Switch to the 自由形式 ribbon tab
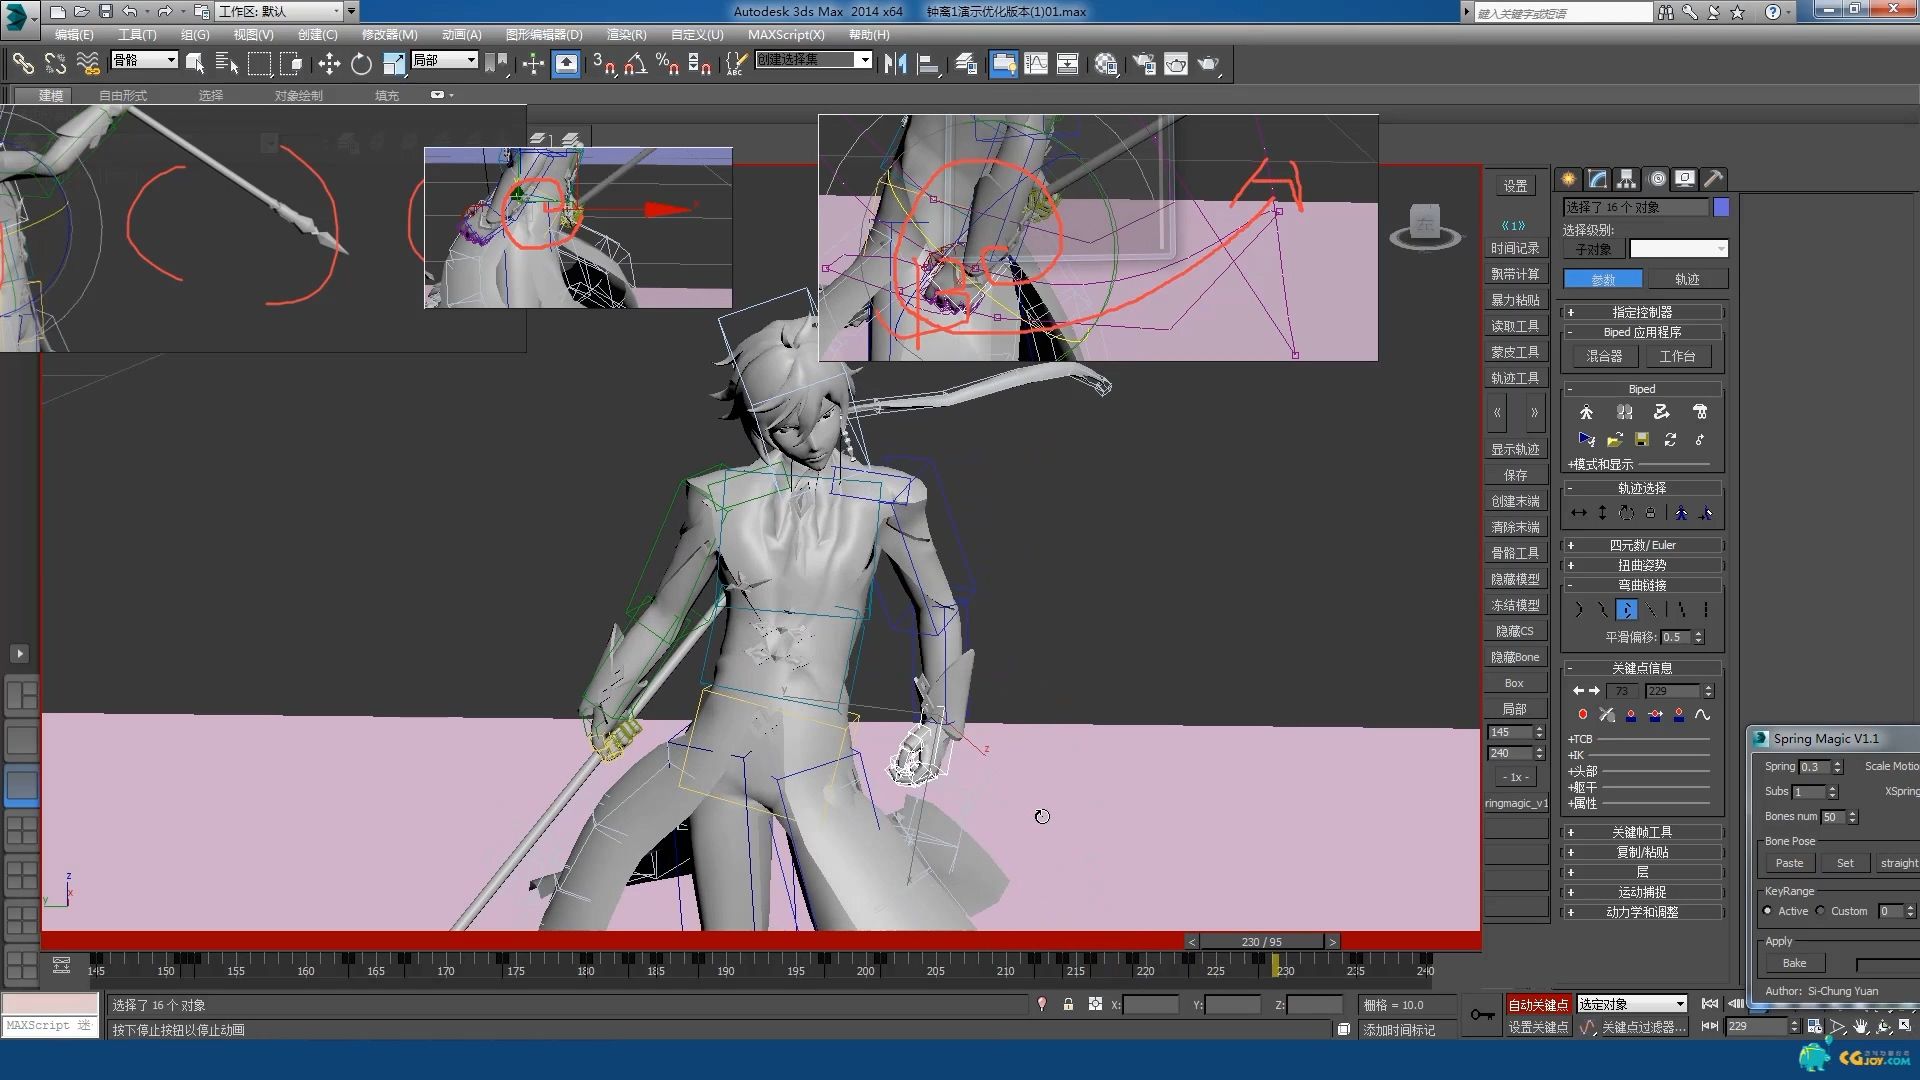 coord(123,95)
